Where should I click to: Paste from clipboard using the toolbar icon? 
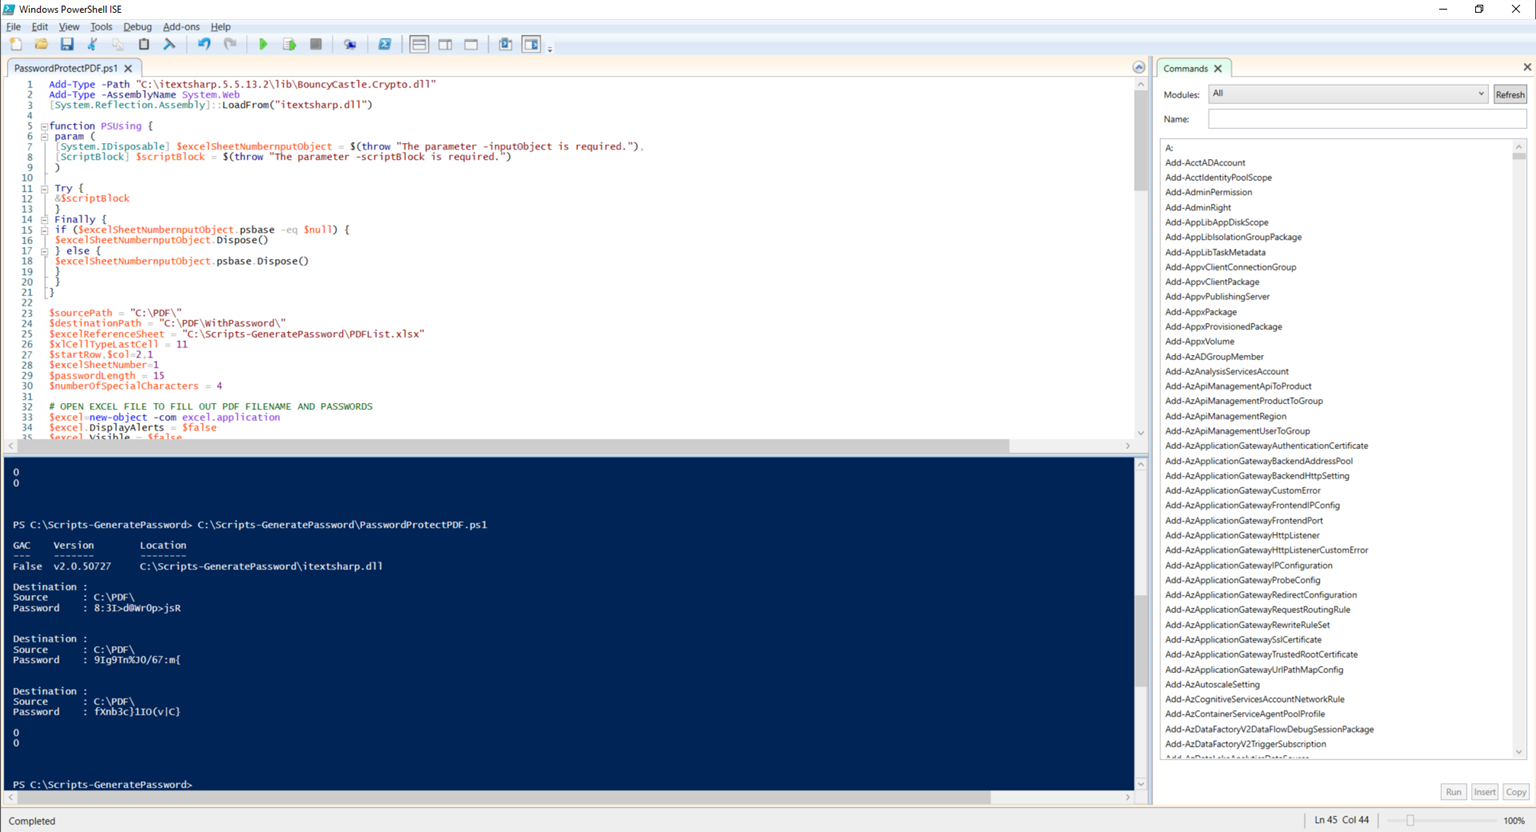point(144,44)
